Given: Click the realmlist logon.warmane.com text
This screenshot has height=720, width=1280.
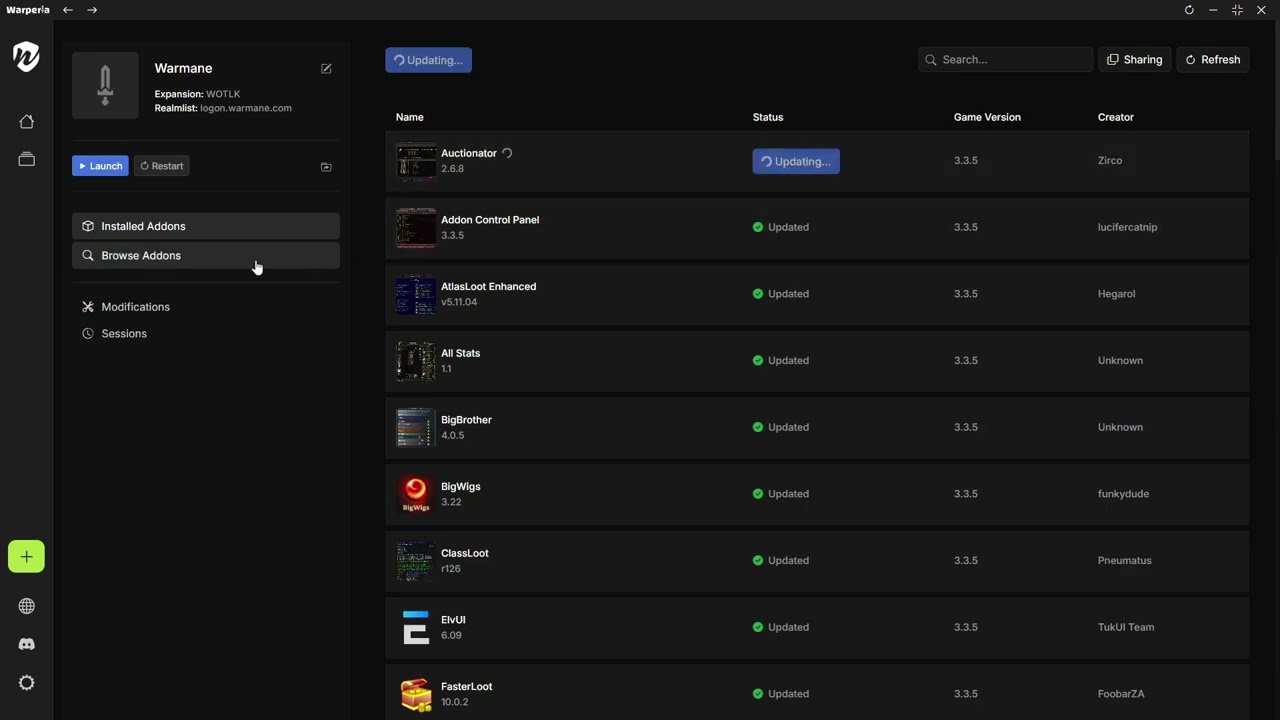Looking at the screenshot, I should [246, 108].
